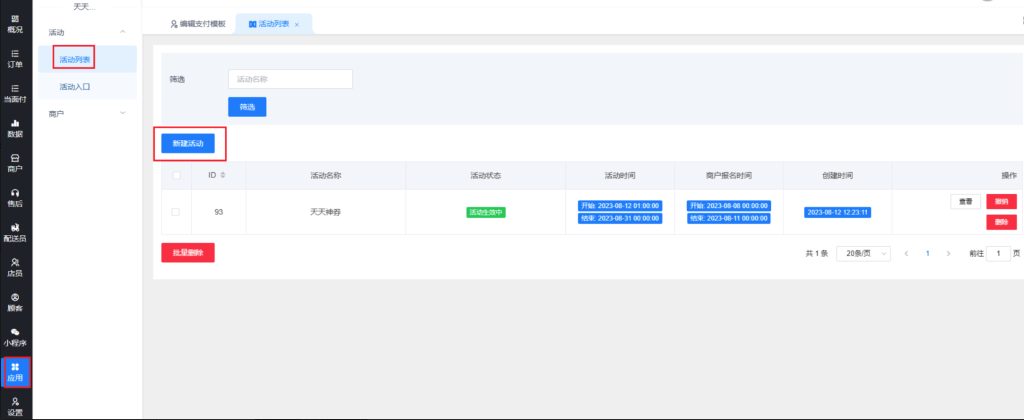Tick the select-all checkbox in table header
Screen dimensions: 1024x420
click(176, 175)
